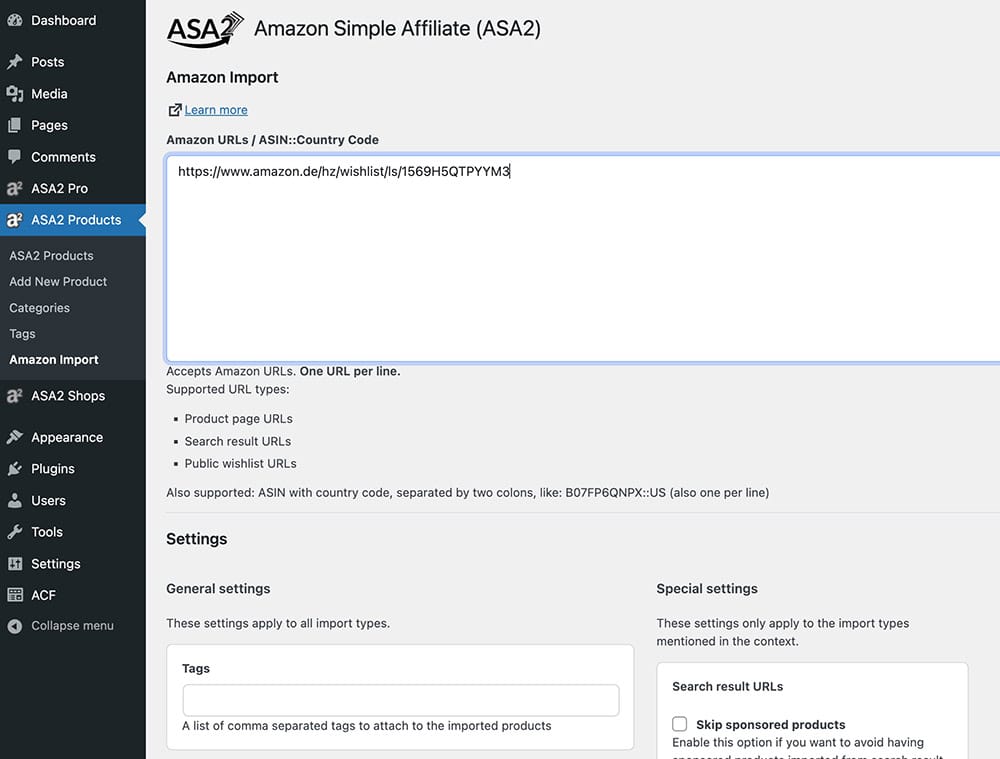The width and height of the screenshot is (1000, 759).
Task: Click the Learn more link
Action: pos(215,110)
